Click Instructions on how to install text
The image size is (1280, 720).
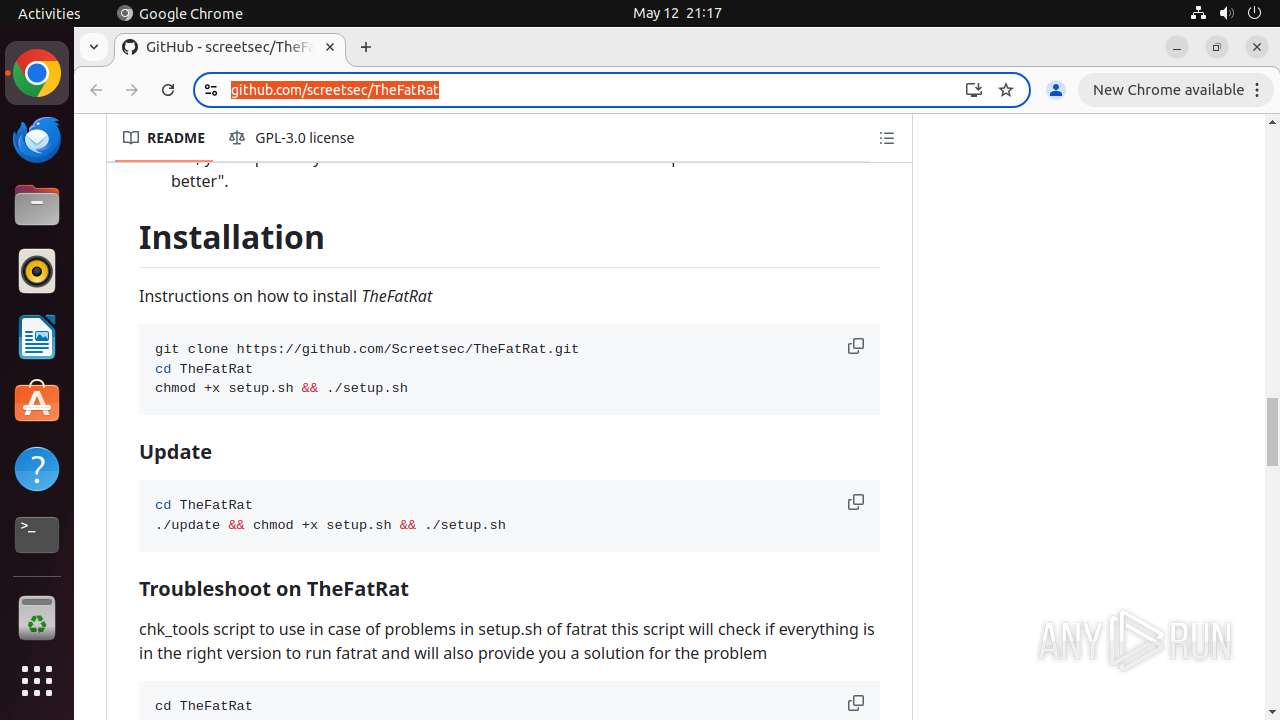pyautogui.click(x=285, y=296)
